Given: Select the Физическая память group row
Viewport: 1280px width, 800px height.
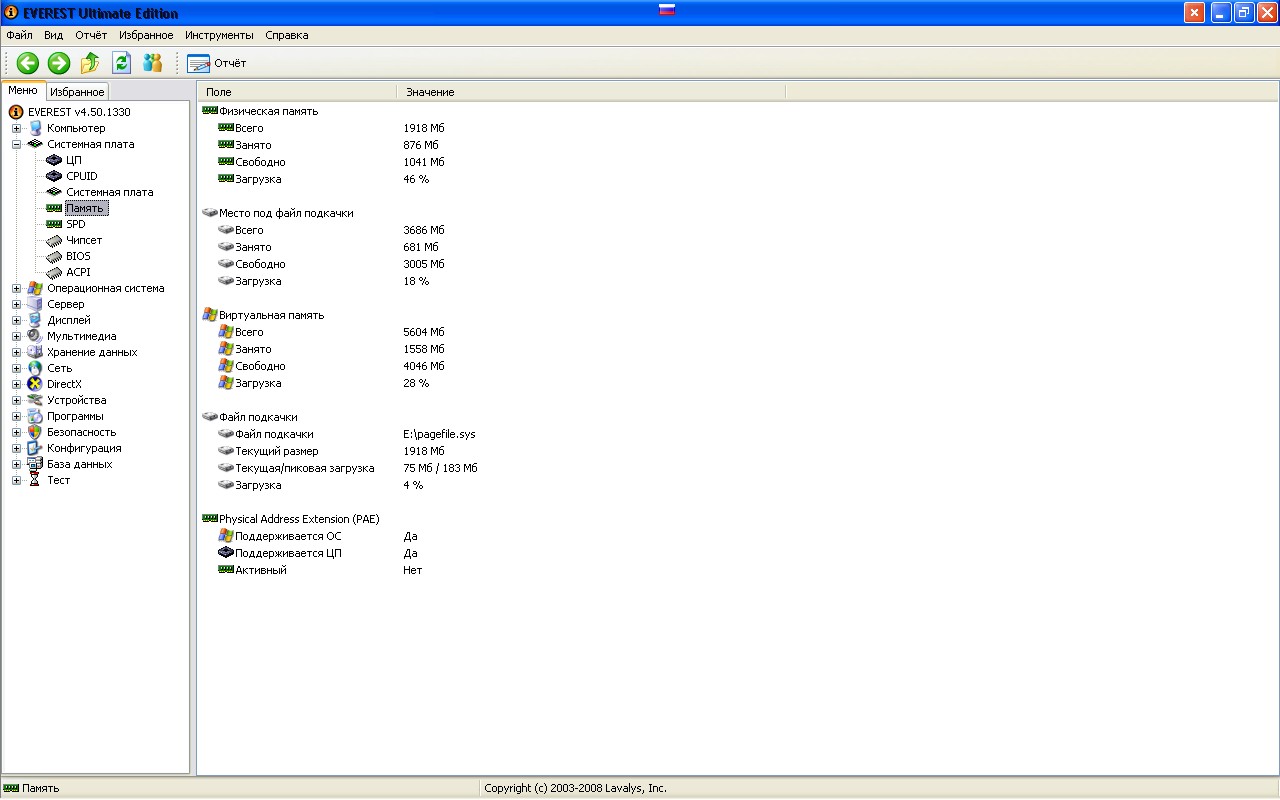Looking at the screenshot, I should (260, 111).
